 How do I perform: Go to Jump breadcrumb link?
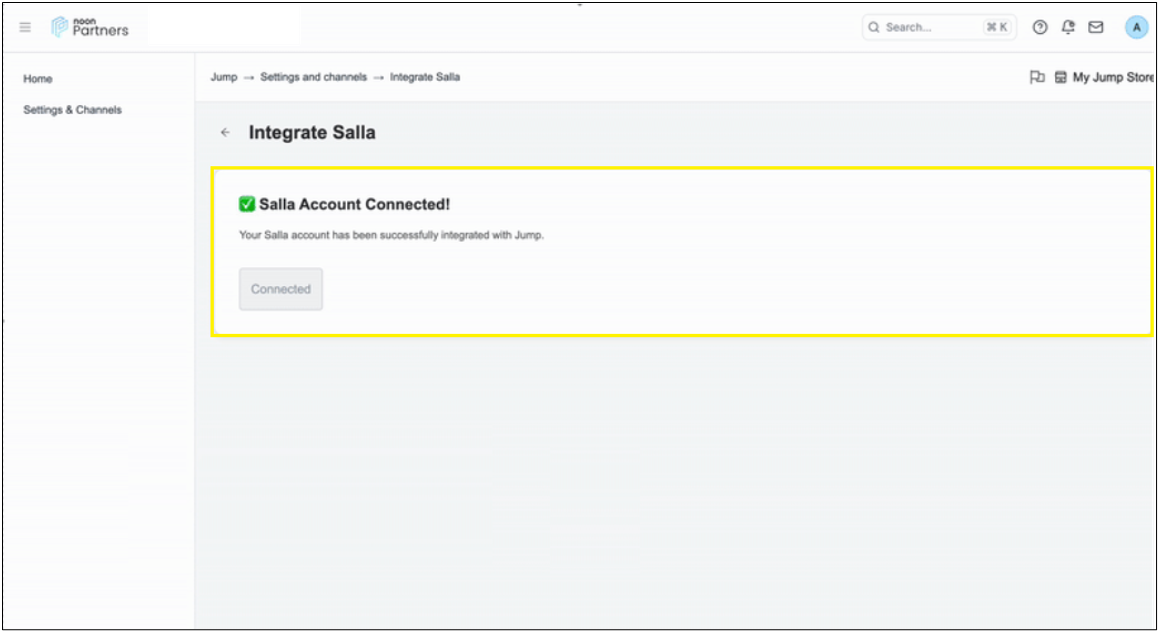pyautogui.click(x=223, y=77)
